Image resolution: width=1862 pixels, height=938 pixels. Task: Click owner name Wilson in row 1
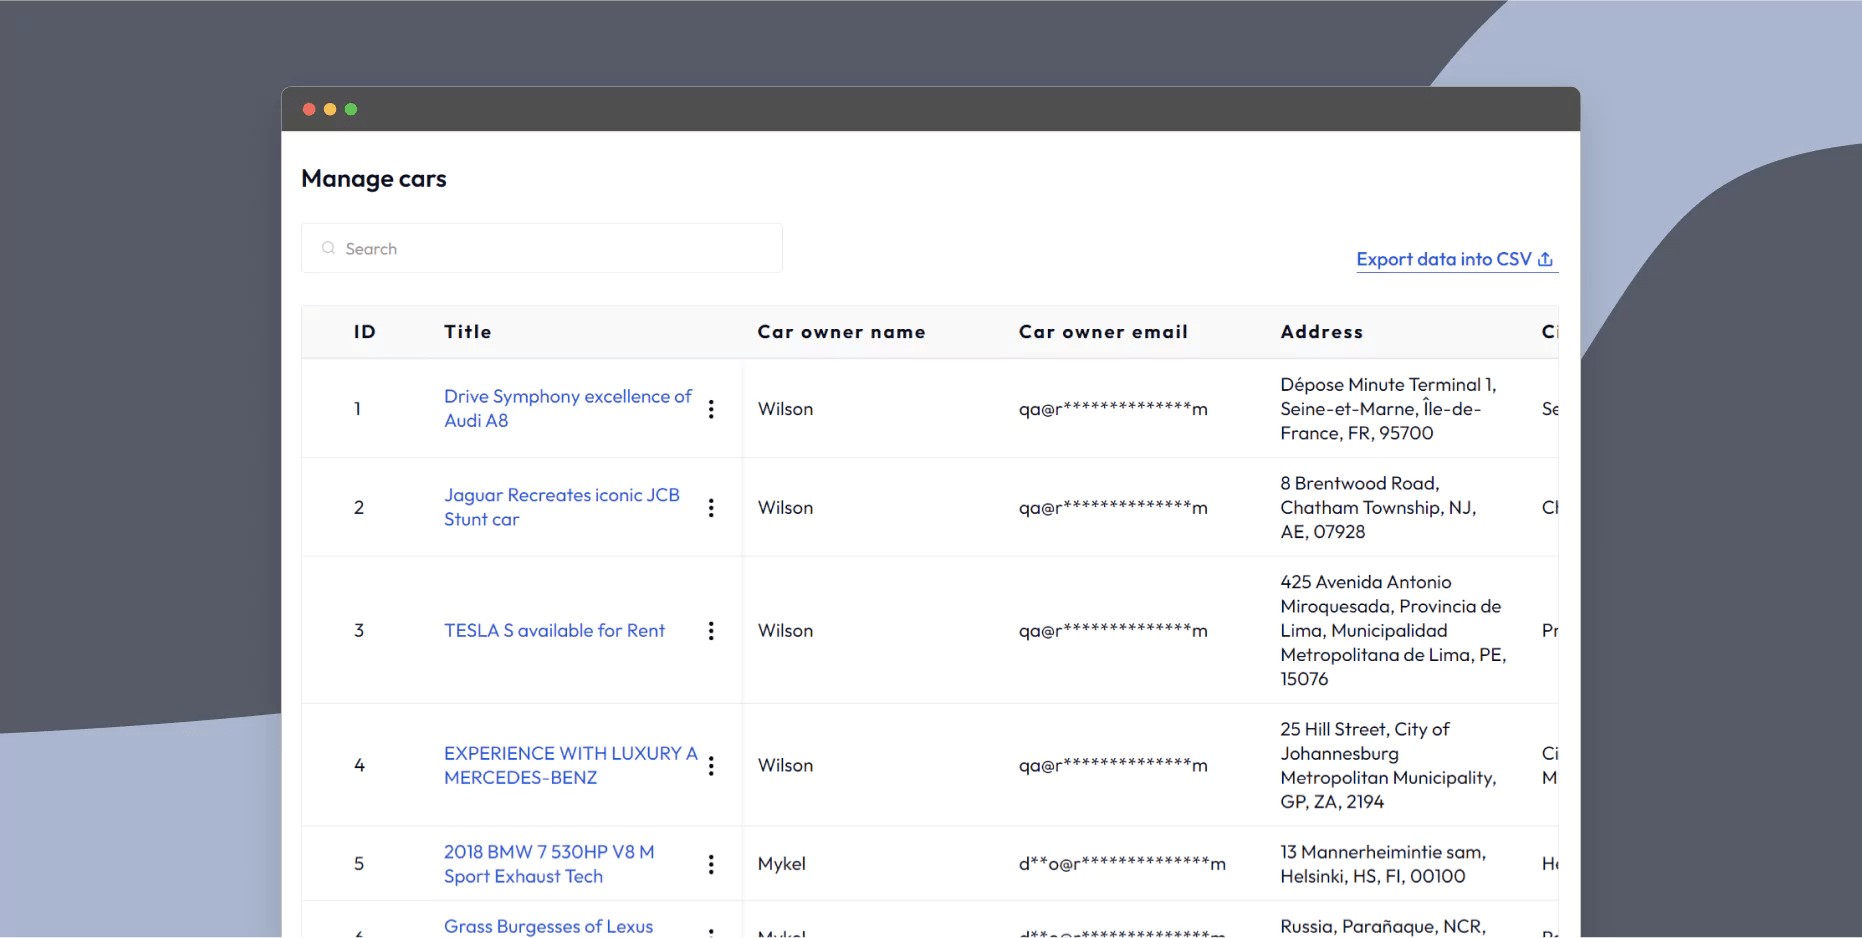(785, 409)
